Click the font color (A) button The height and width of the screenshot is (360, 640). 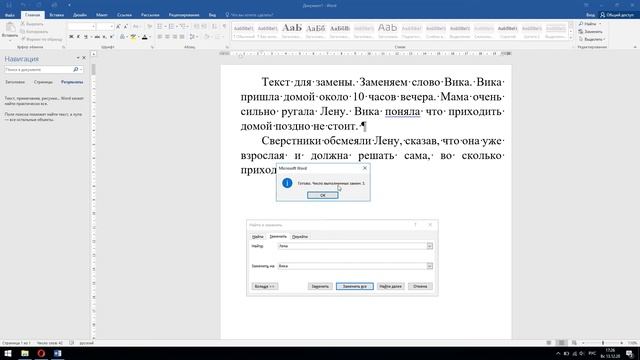click(x=144, y=37)
